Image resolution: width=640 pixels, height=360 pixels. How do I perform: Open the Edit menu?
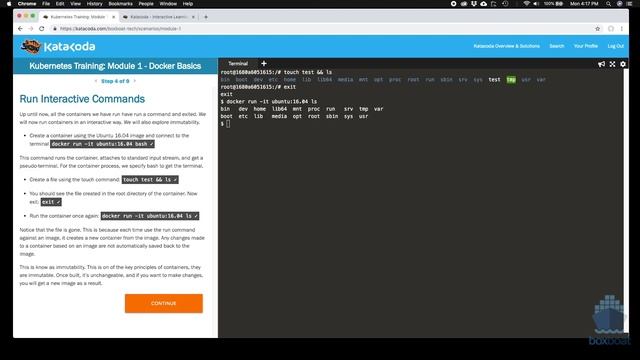[60, 4]
